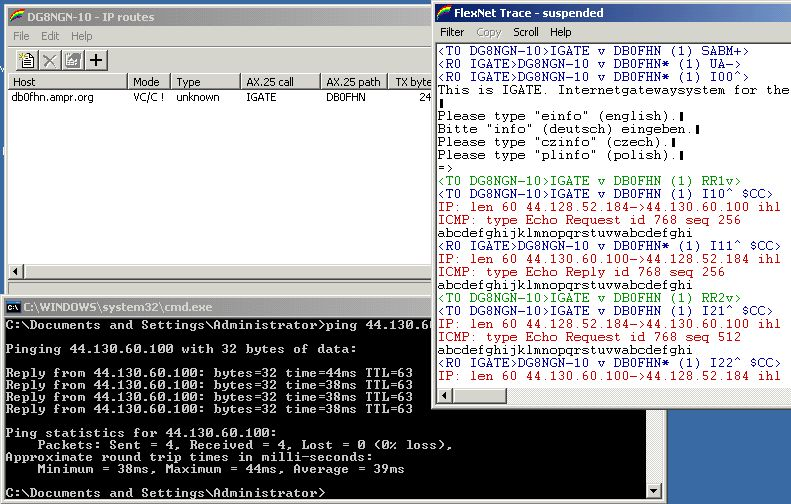Click the Type column header
791x504 pixels.
pyautogui.click(x=204, y=82)
